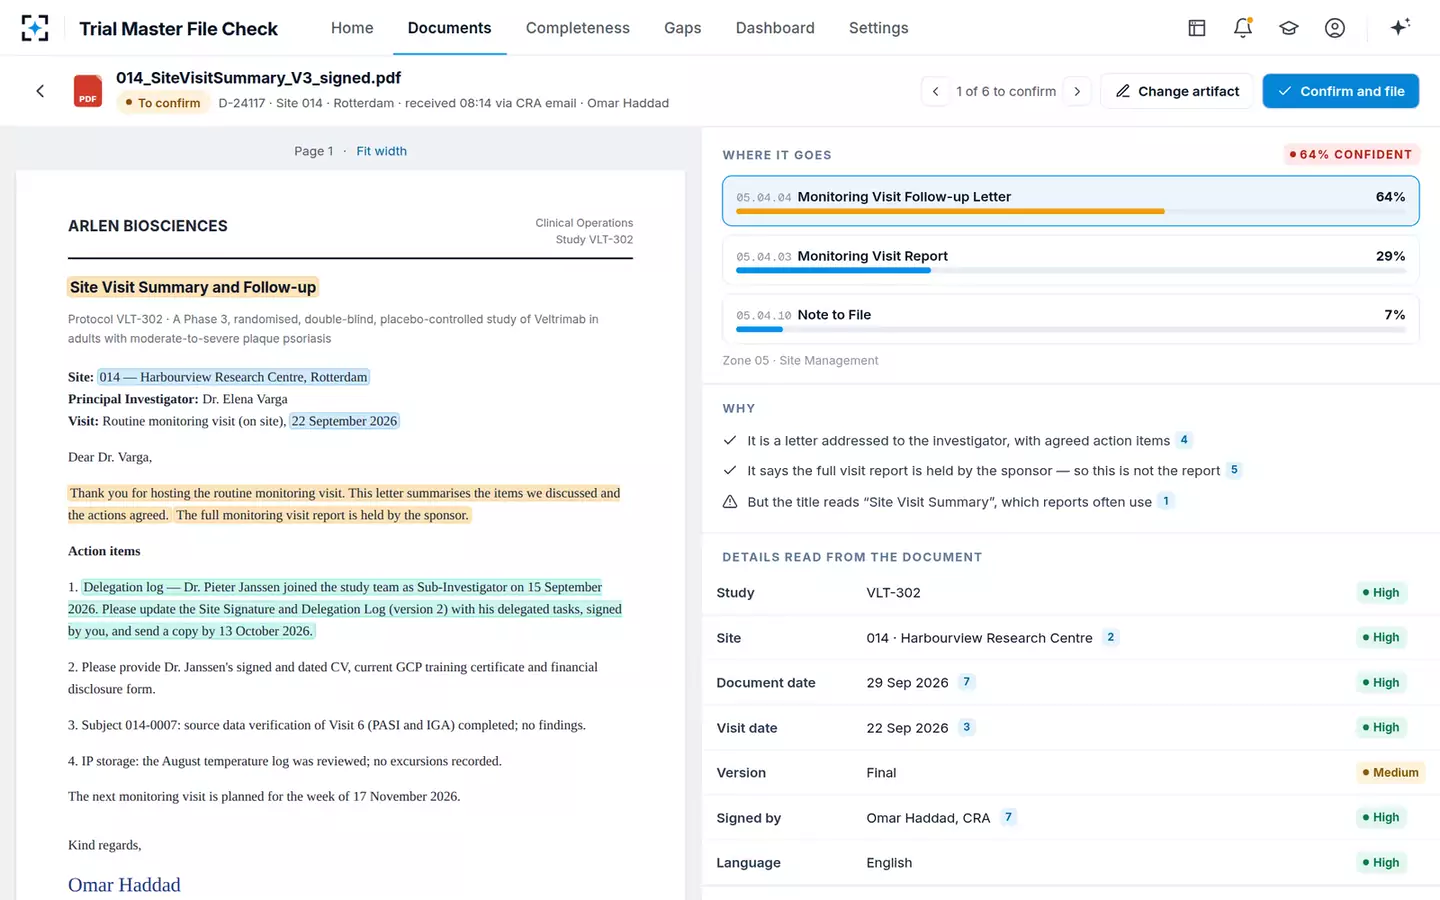
Task: Select Monitoring Visit Follow-up Letter option
Action: coord(1070,201)
